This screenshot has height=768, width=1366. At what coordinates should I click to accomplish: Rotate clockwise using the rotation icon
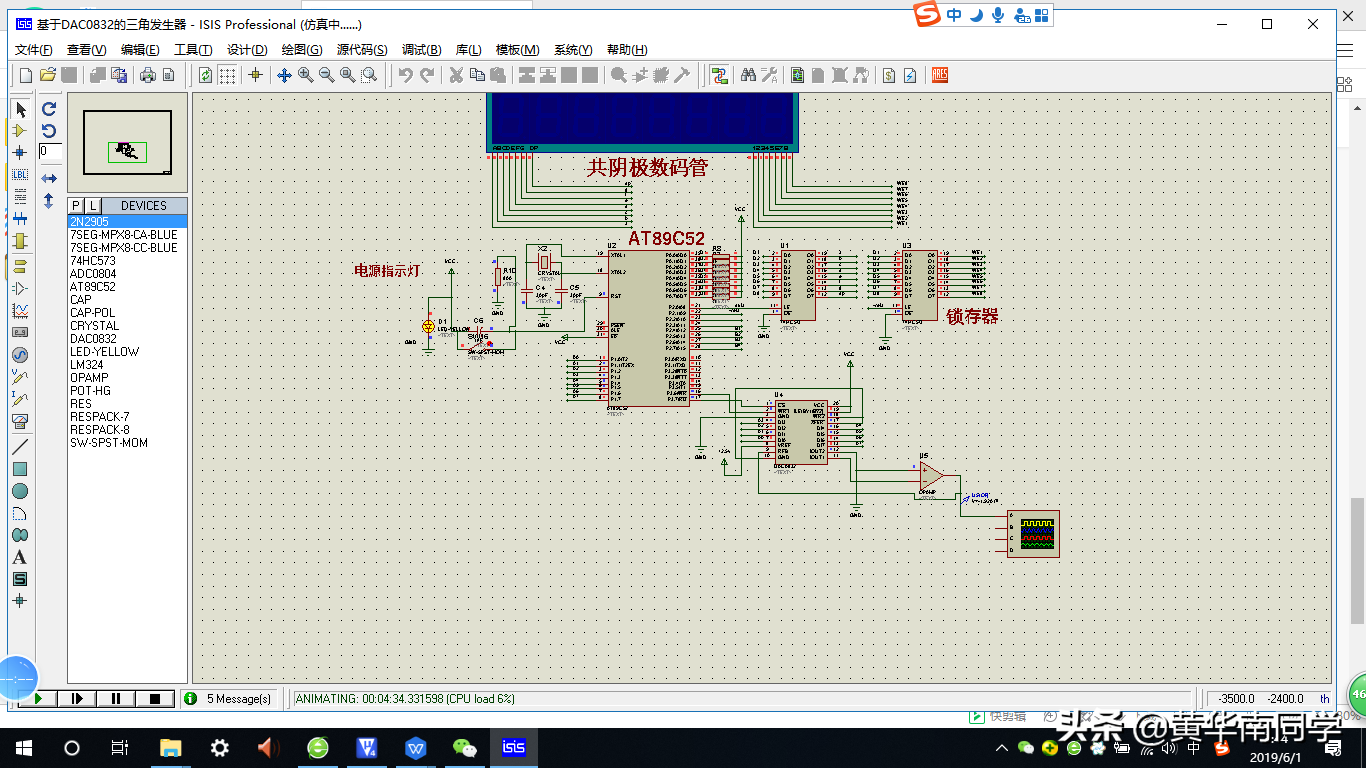[x=49, y=109]
